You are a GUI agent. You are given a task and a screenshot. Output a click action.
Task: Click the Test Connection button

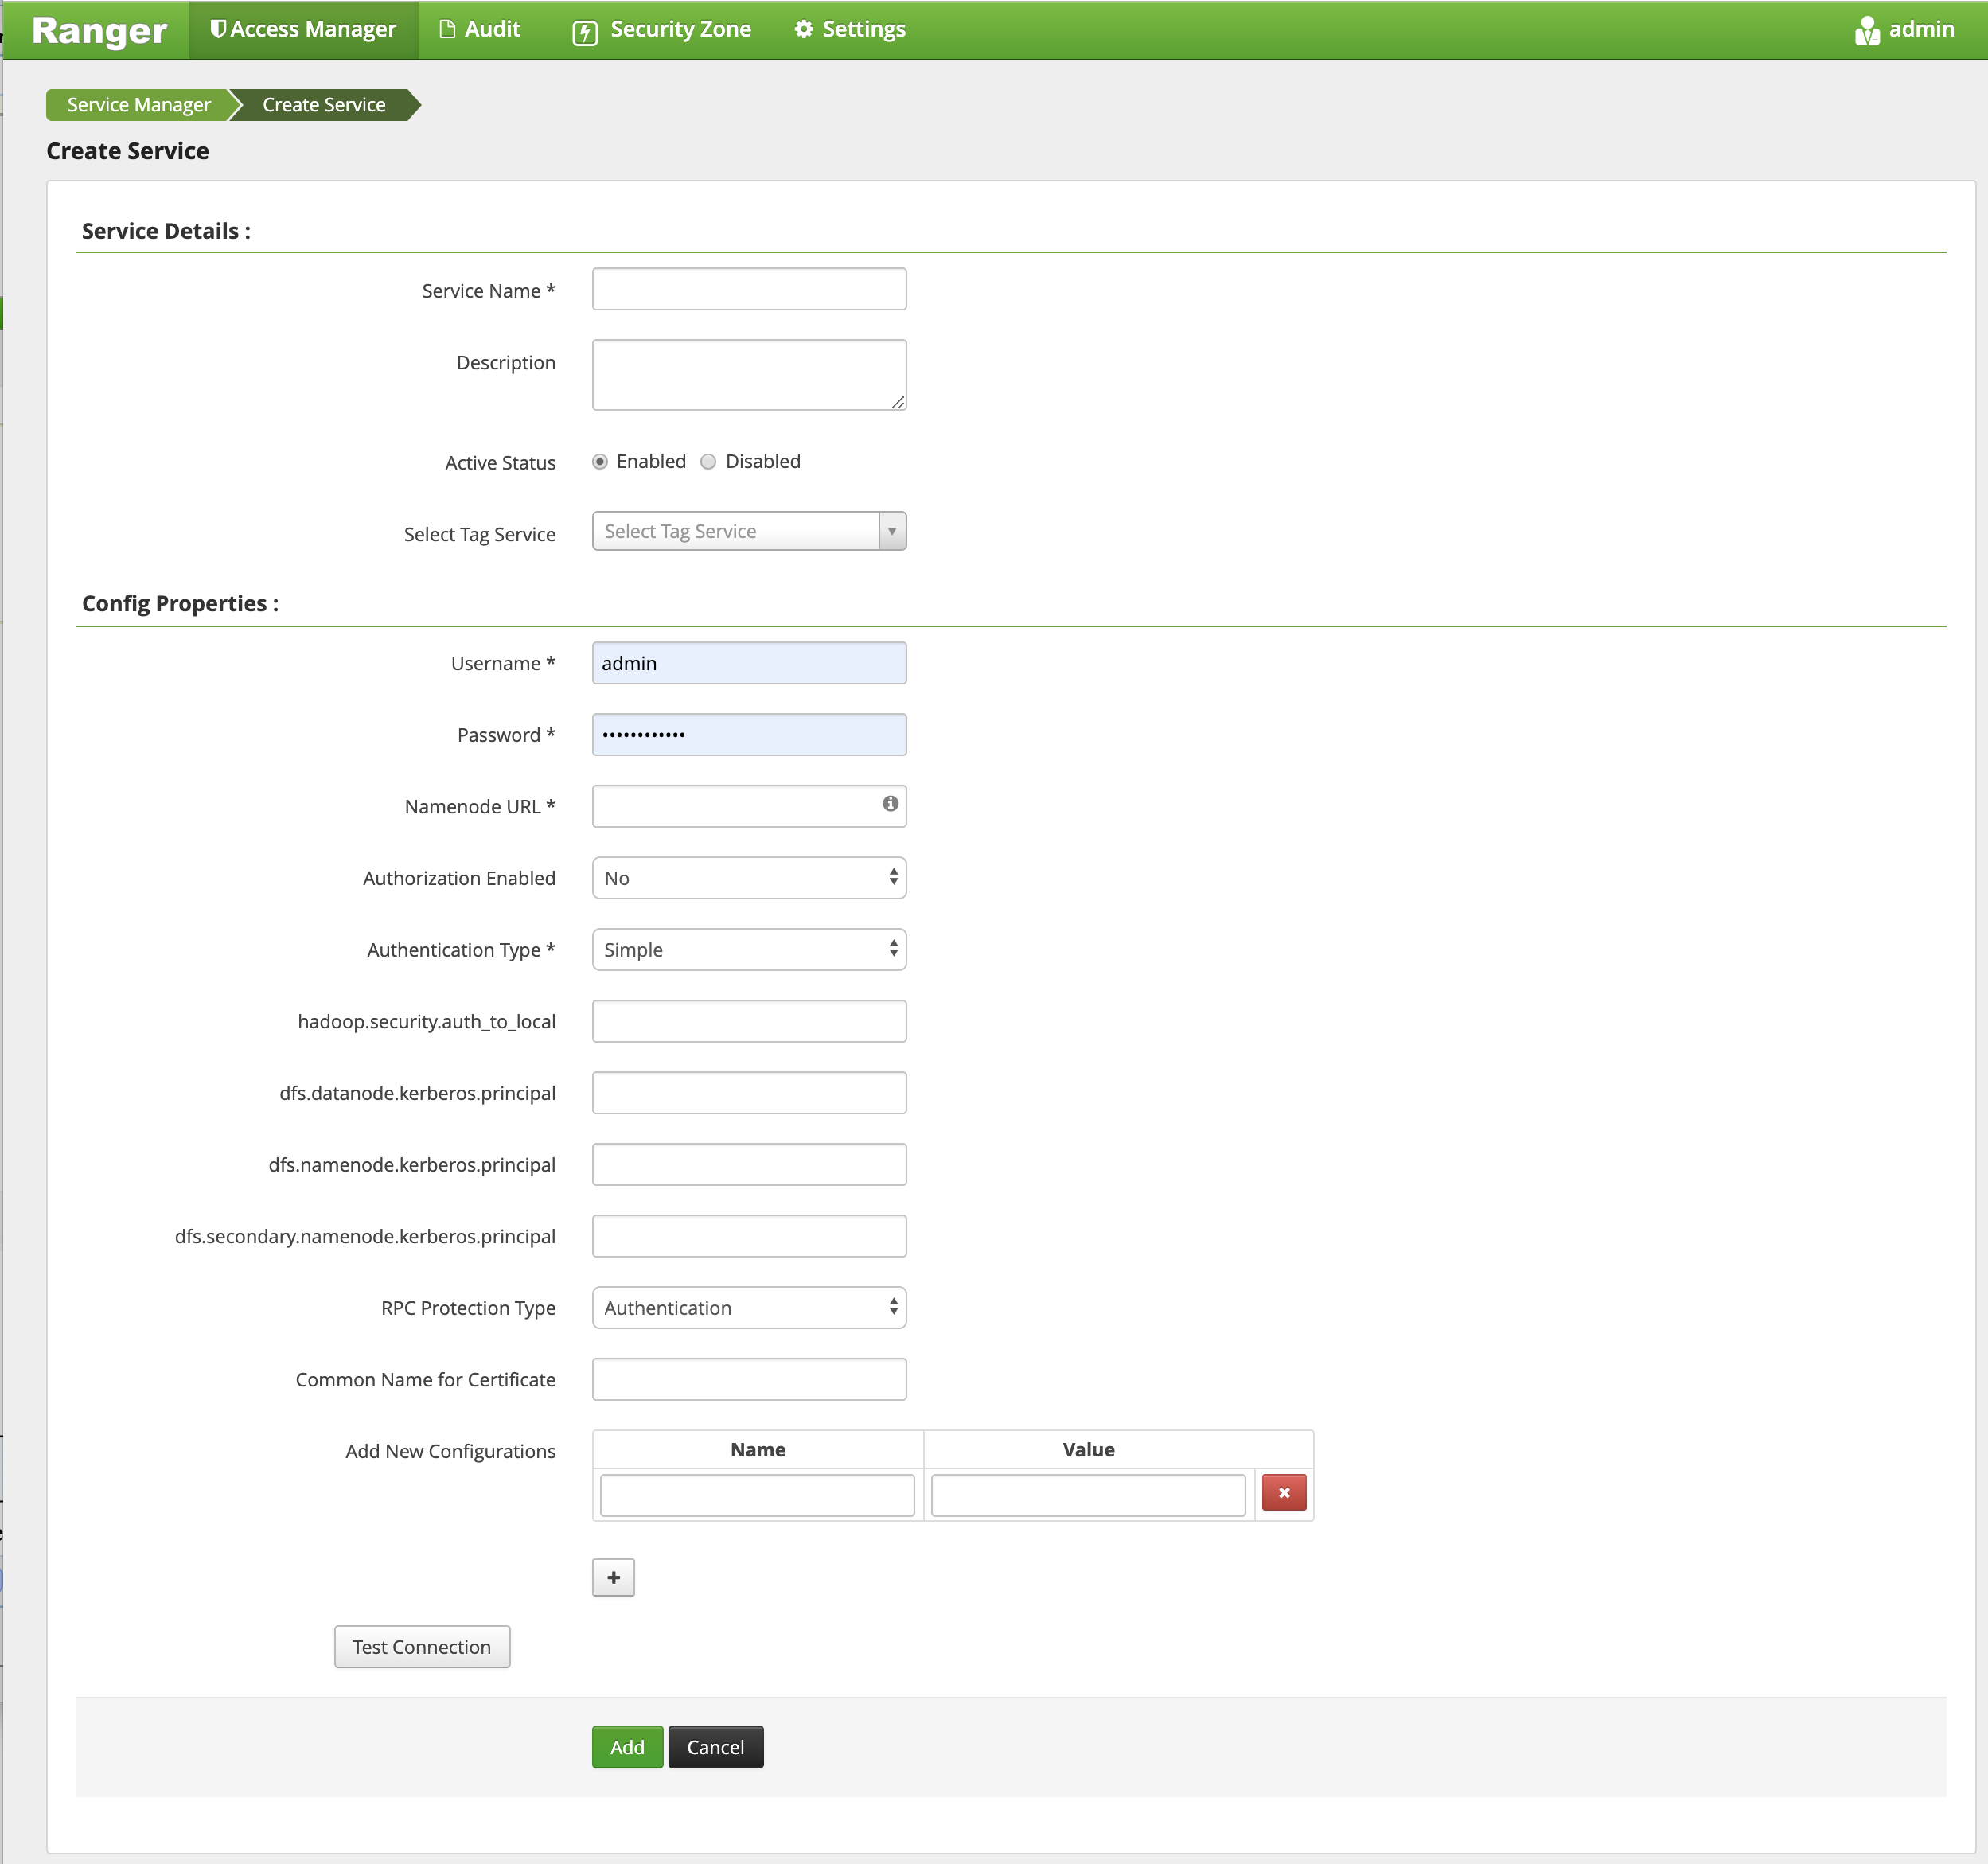(420, 1647)
